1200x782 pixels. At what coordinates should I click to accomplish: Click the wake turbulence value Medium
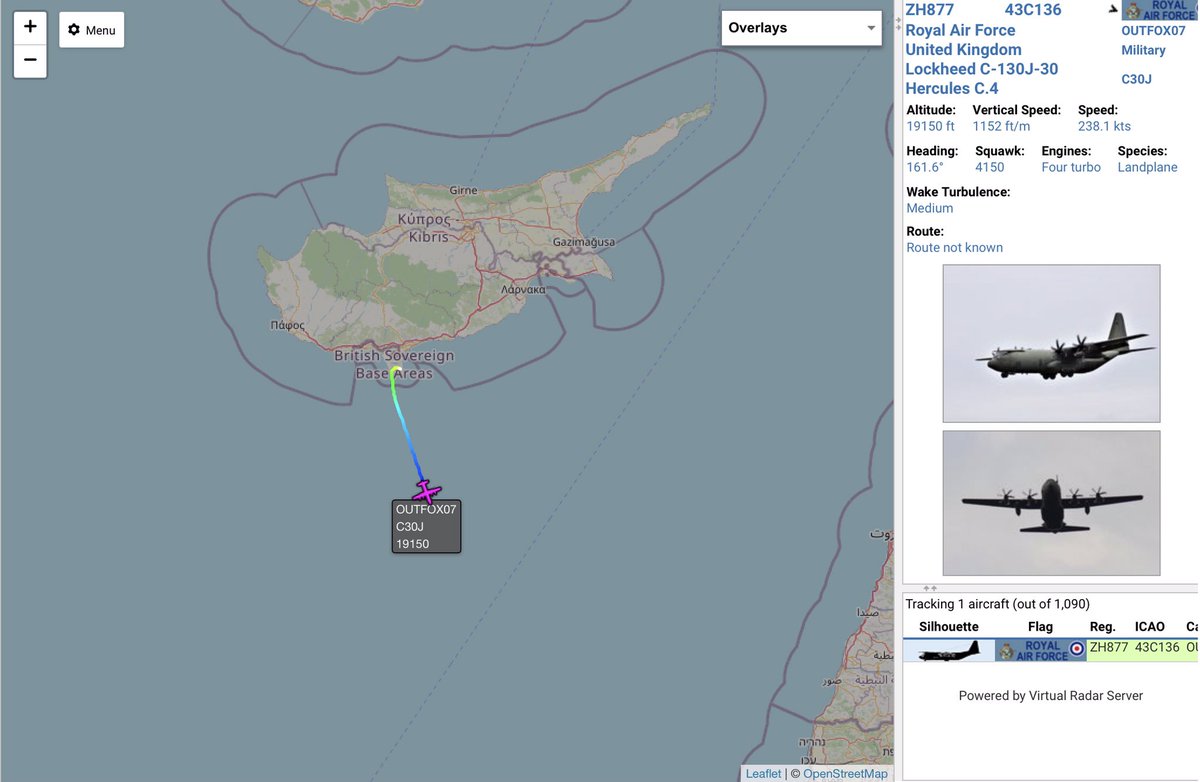pos(930,208)
